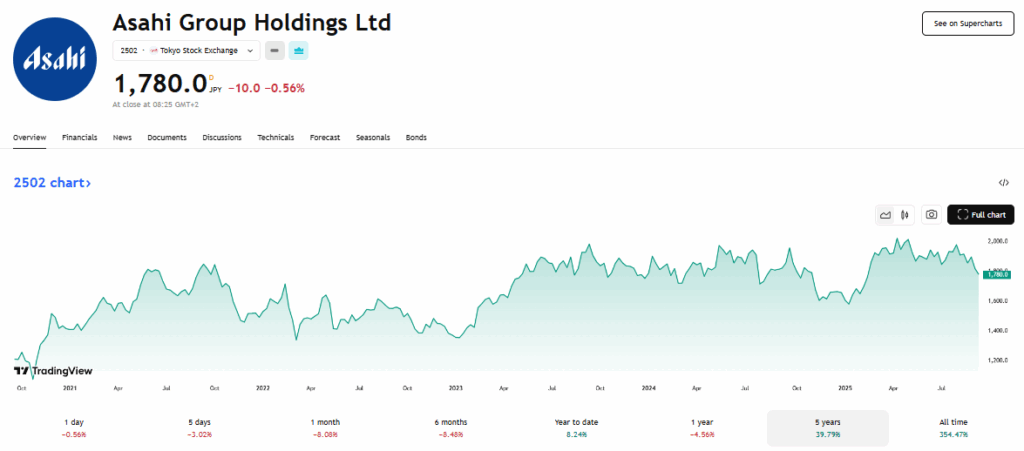Click the −10.0 −0.56% change text
Viewport: 1024px width, 451px height.
pos(266,88)
